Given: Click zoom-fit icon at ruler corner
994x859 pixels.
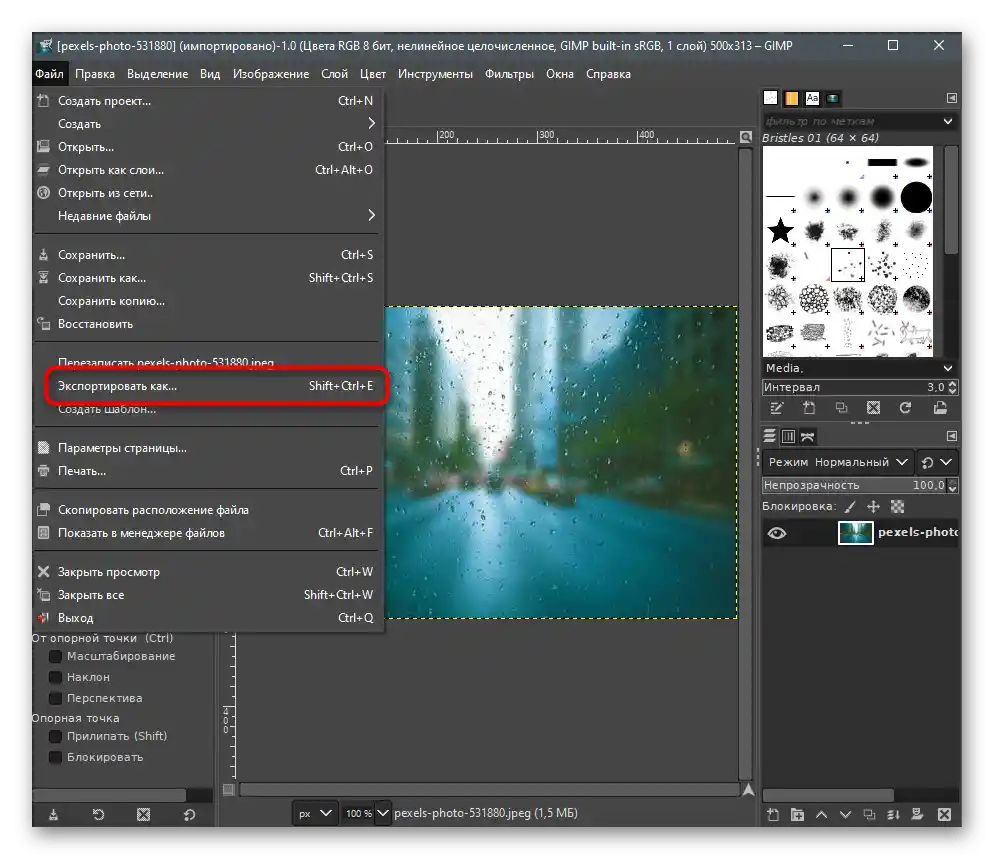Looking at the screenshot, I should point(746,136).
